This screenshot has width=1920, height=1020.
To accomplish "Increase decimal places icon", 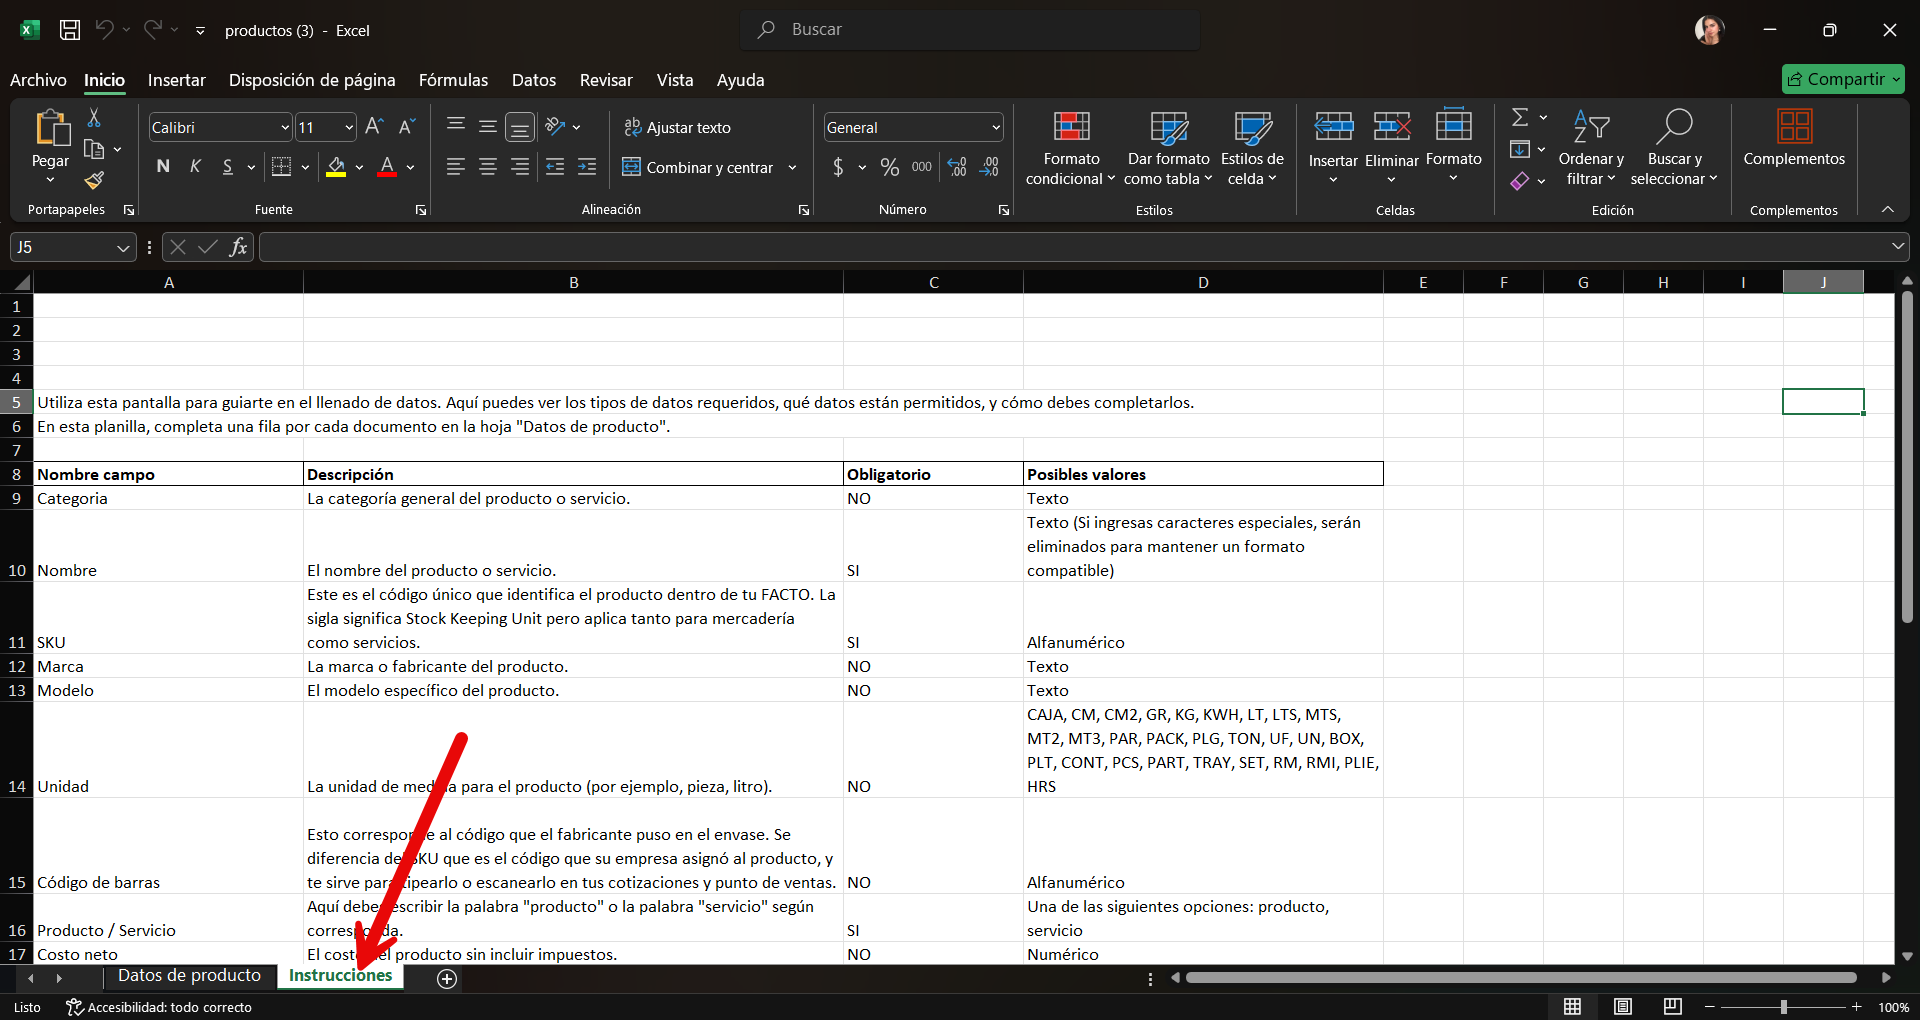I will point(957,167).
